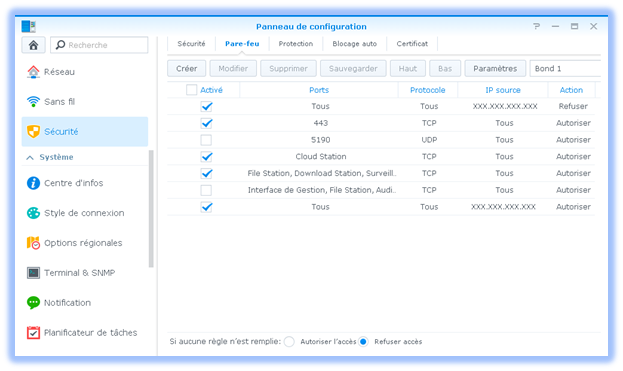Click the home icon button
Image resolution: width=623 pixels, height=371 pixels.
point(33,45)
